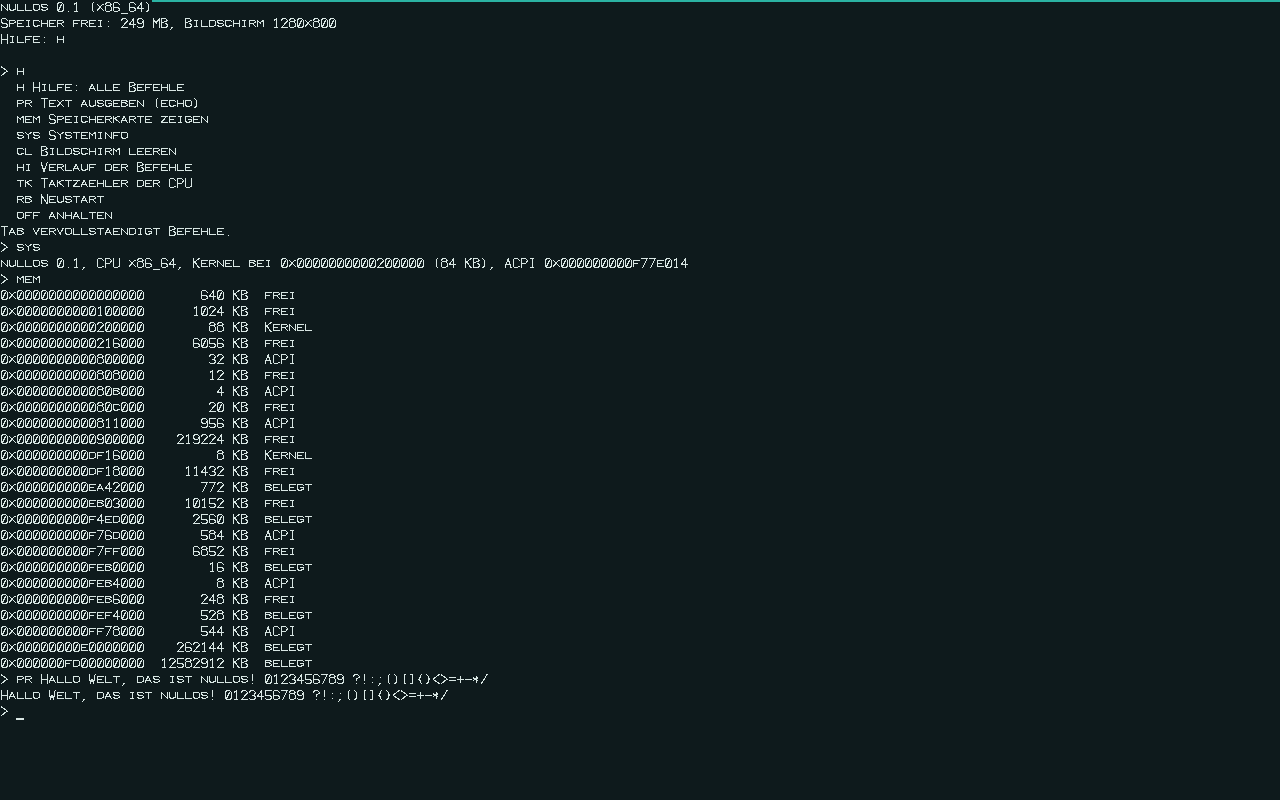Click the '11432 KB frei' memory row

point(148,471)
